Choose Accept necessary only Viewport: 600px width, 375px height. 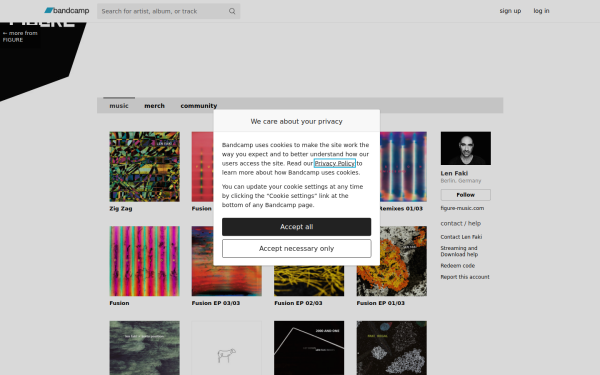(297, 249)
